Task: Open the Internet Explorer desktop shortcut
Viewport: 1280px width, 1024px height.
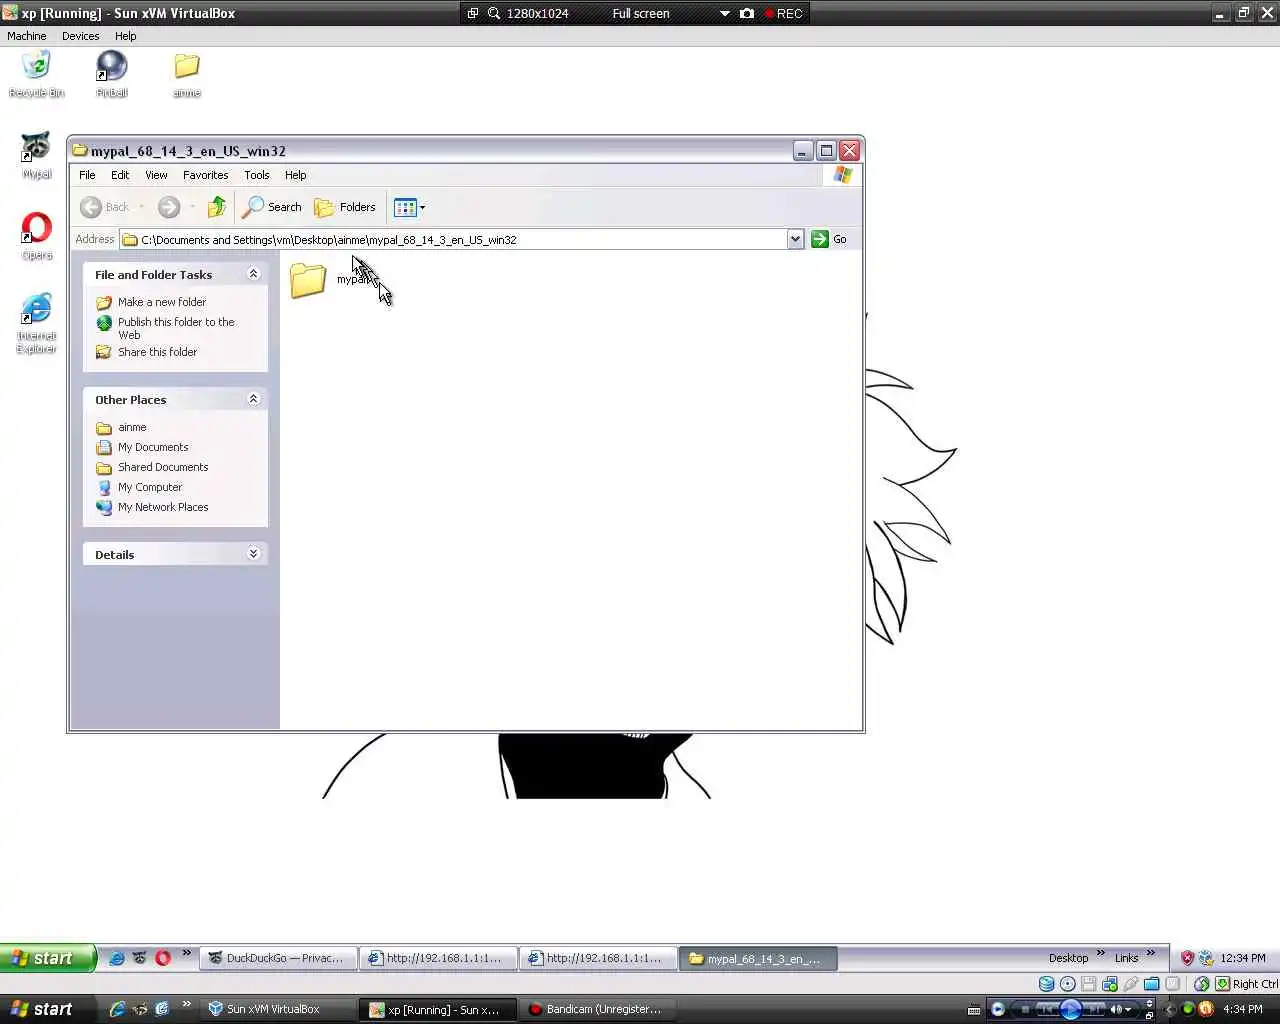Action: (x=36, y=324)
